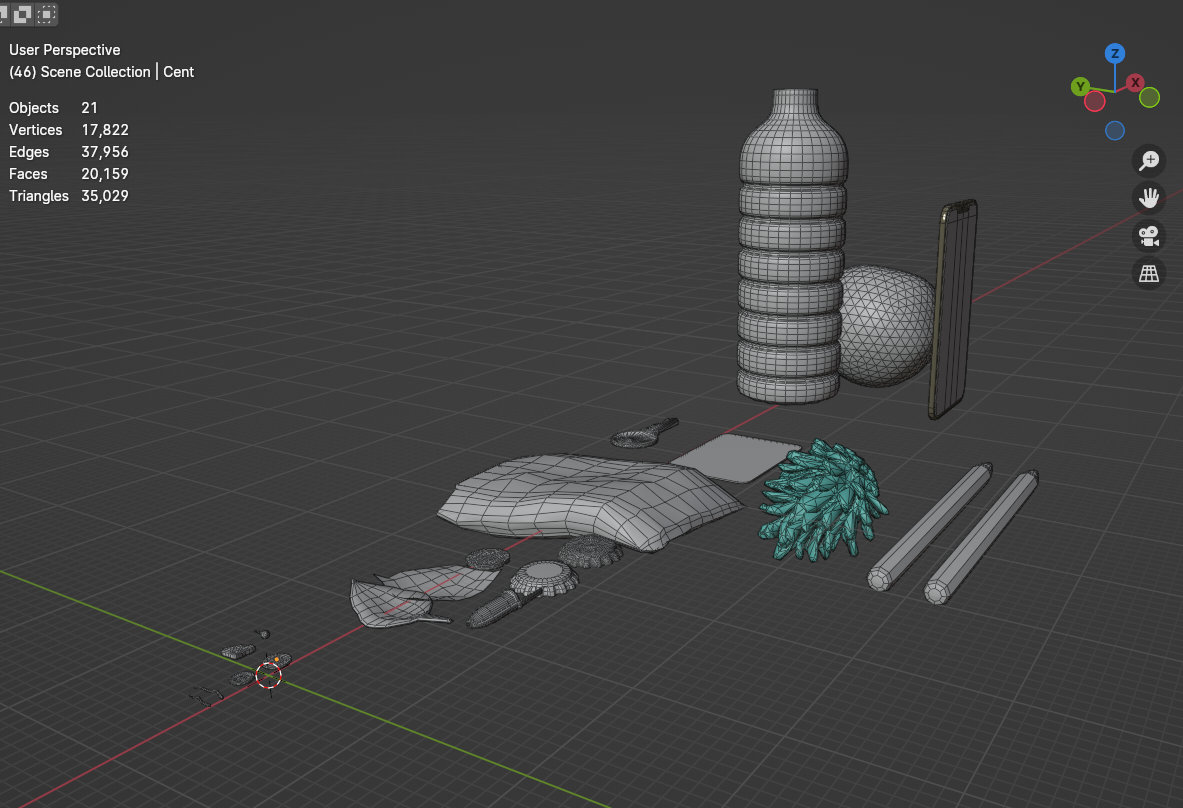Image resolution: width=1183 pixels, height=808 pixels.
Task: Click the 3D cursor at the world origin
Action: click(x=269, y=675)
